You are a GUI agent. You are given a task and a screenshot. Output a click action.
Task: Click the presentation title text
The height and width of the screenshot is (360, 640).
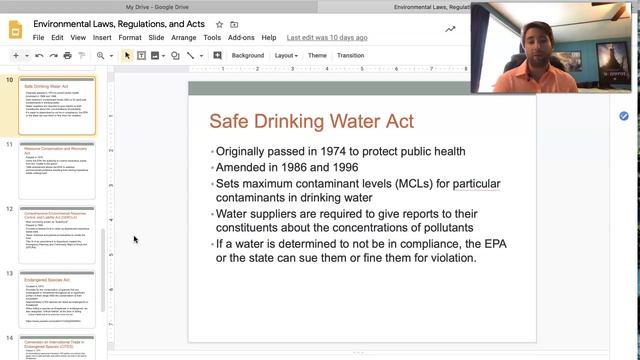pos(119,24)
